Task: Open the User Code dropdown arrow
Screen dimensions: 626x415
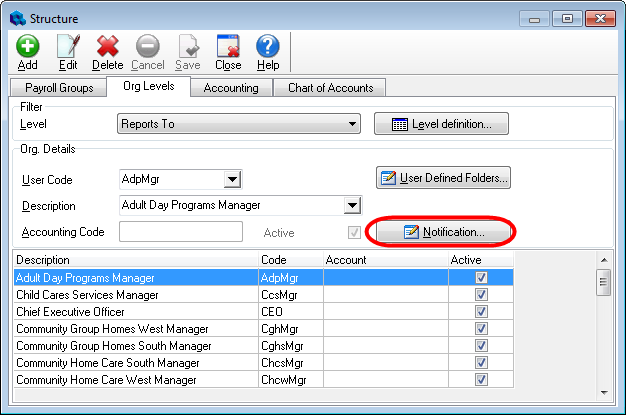Action: [232, 180]
